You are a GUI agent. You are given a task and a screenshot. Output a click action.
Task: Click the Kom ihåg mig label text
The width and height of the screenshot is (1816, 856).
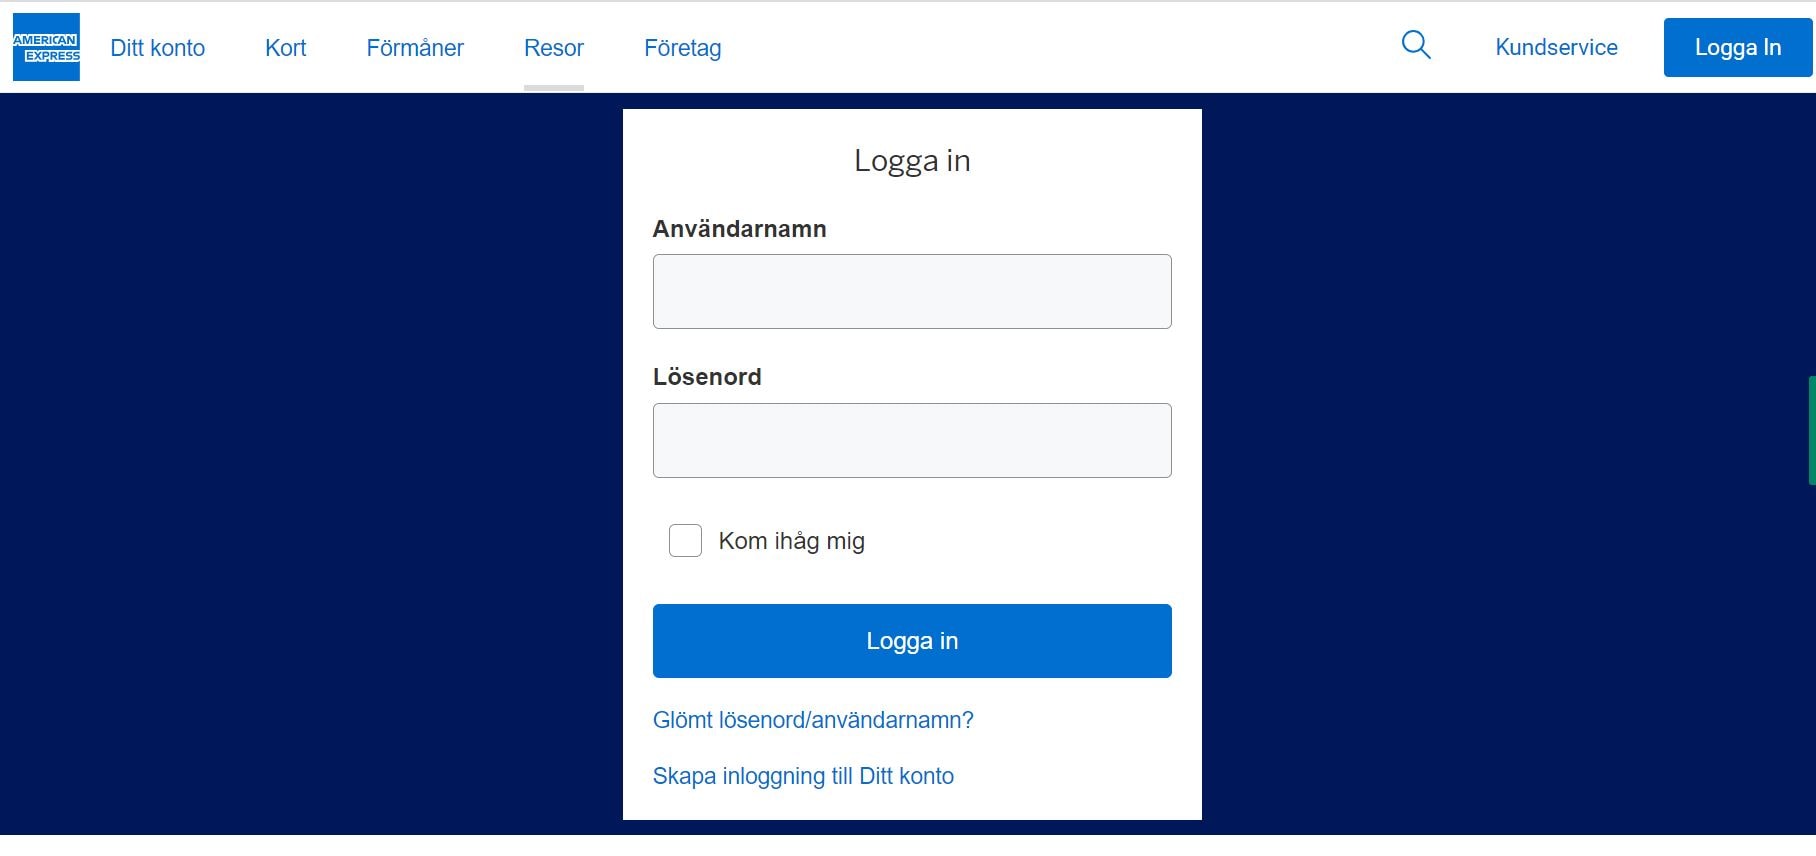click(x=791, y=541)
